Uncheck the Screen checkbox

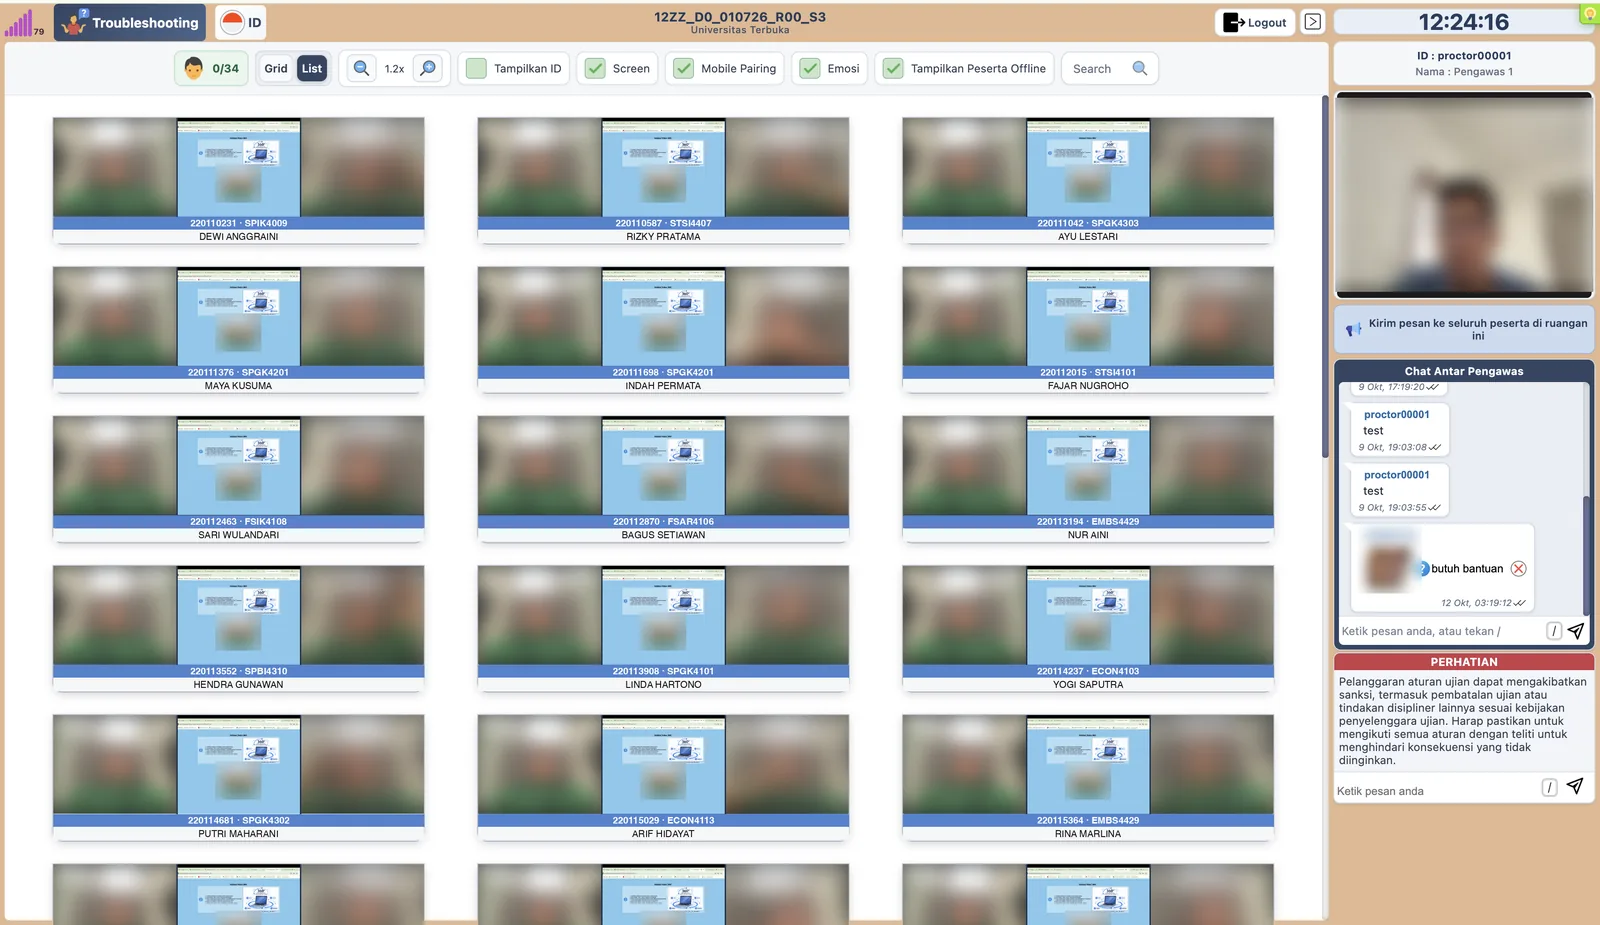tap(595, 68)
